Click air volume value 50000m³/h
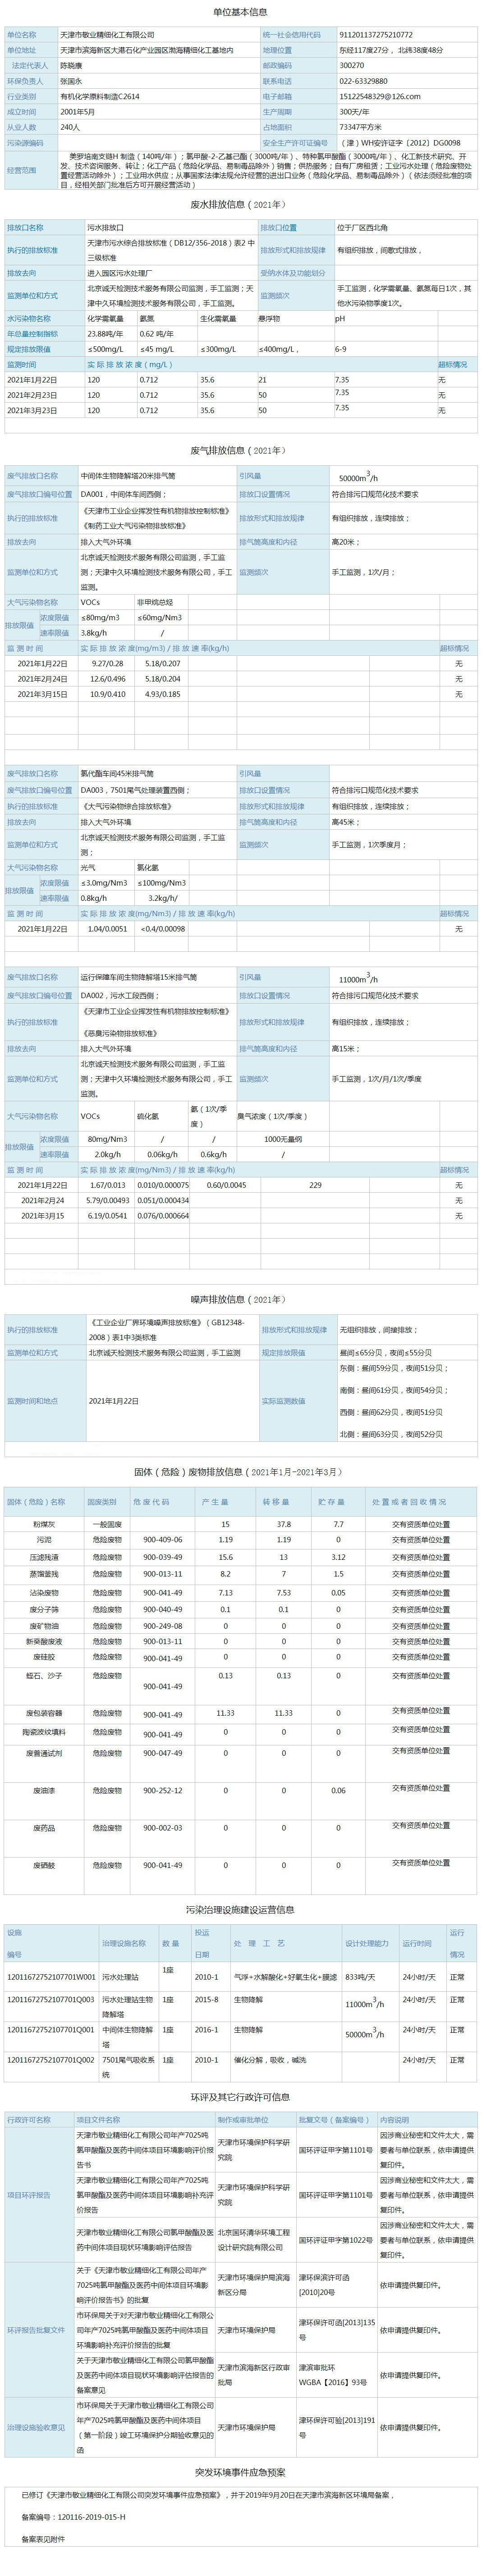The image size is (482, 2576). (x=358, y=478)
